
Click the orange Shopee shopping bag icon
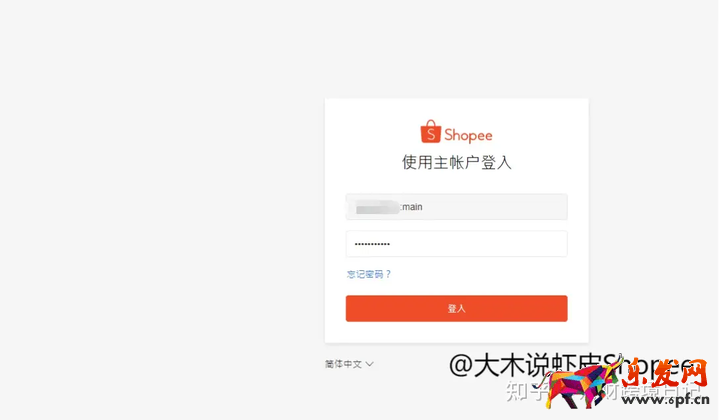click(431, 132)
